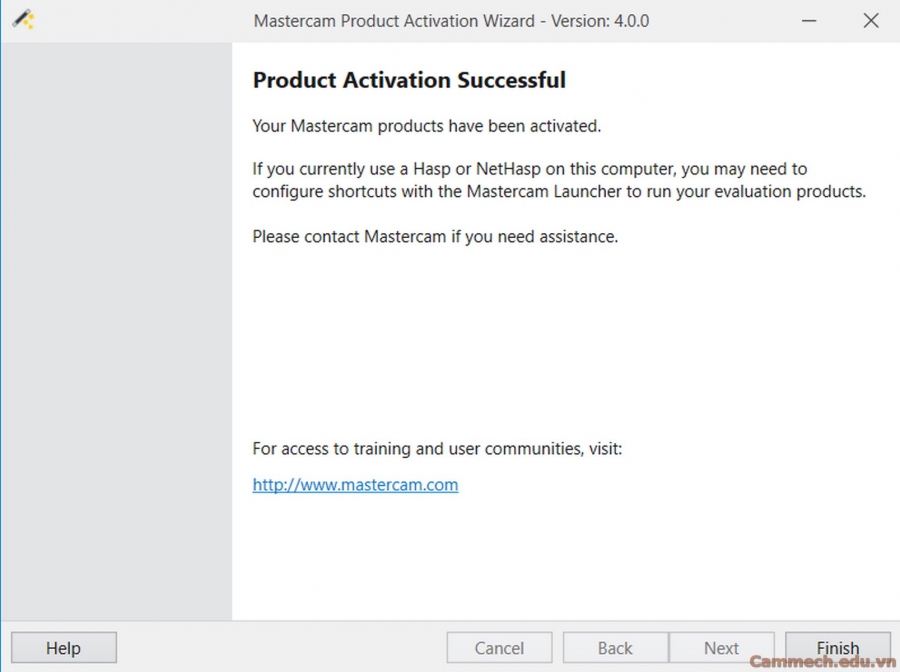
Task: Minimize the Activation Wizard window
Action: (x=811, y=20)
